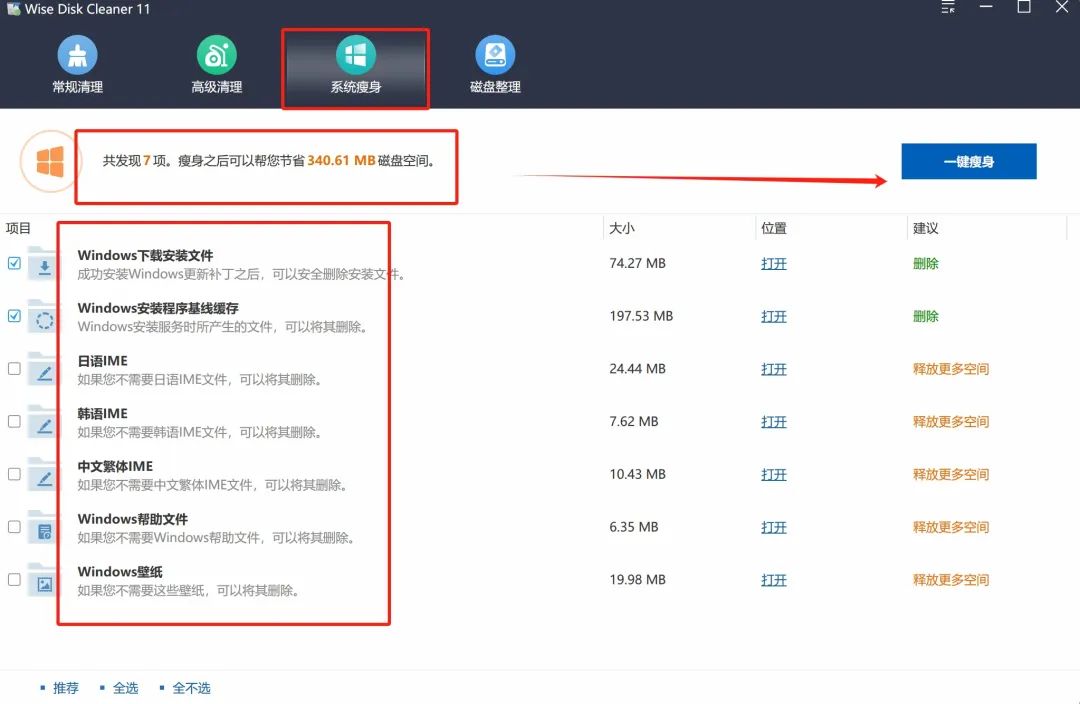Screen dimensions: 1080x704
Task: Check the 韩语IME checkbox
Action: (14, 421)
